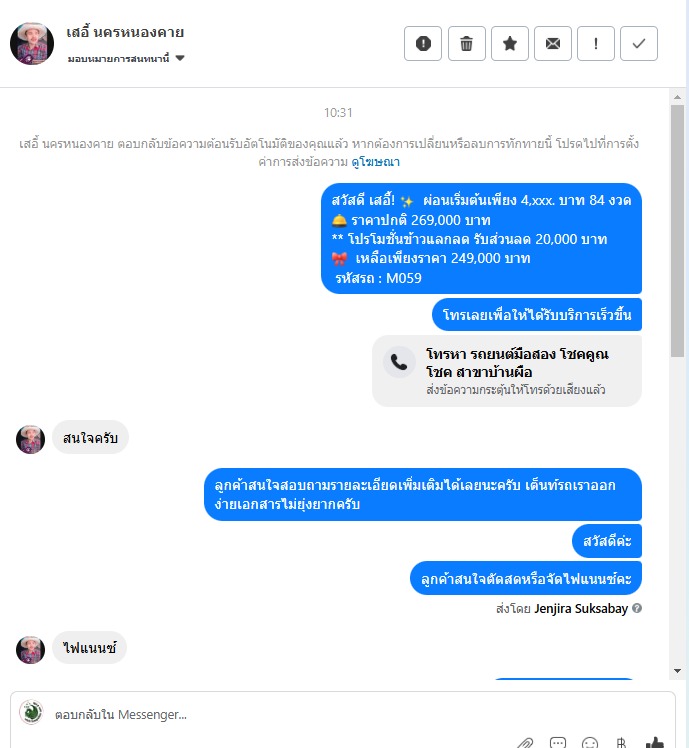This screenshot has width=689, height=748.
Task: Open เสอื้ นครหนองคาย profile picture in header
Action: 32,43
